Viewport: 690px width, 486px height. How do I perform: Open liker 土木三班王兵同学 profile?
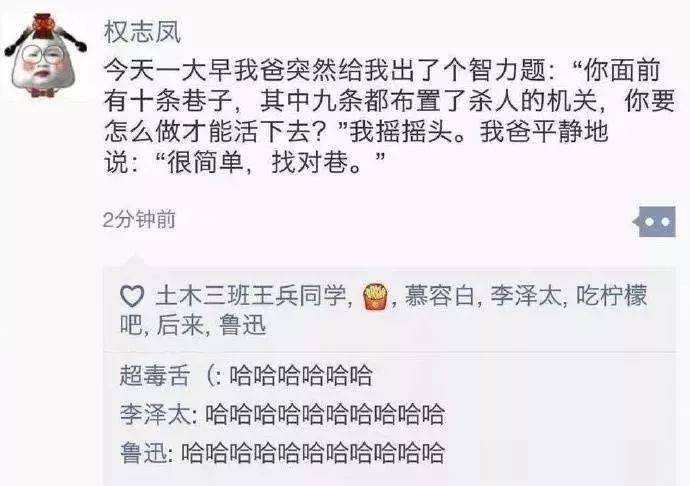251,295
